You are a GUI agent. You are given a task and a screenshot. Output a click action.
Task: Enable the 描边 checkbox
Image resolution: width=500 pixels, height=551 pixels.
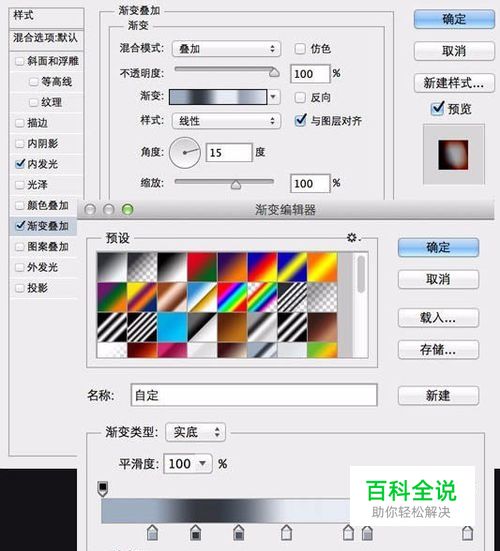click(20, 123)
